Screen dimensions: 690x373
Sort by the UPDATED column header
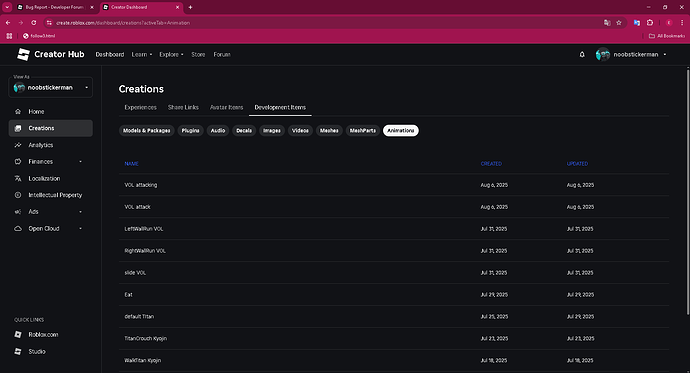[577, 164]
